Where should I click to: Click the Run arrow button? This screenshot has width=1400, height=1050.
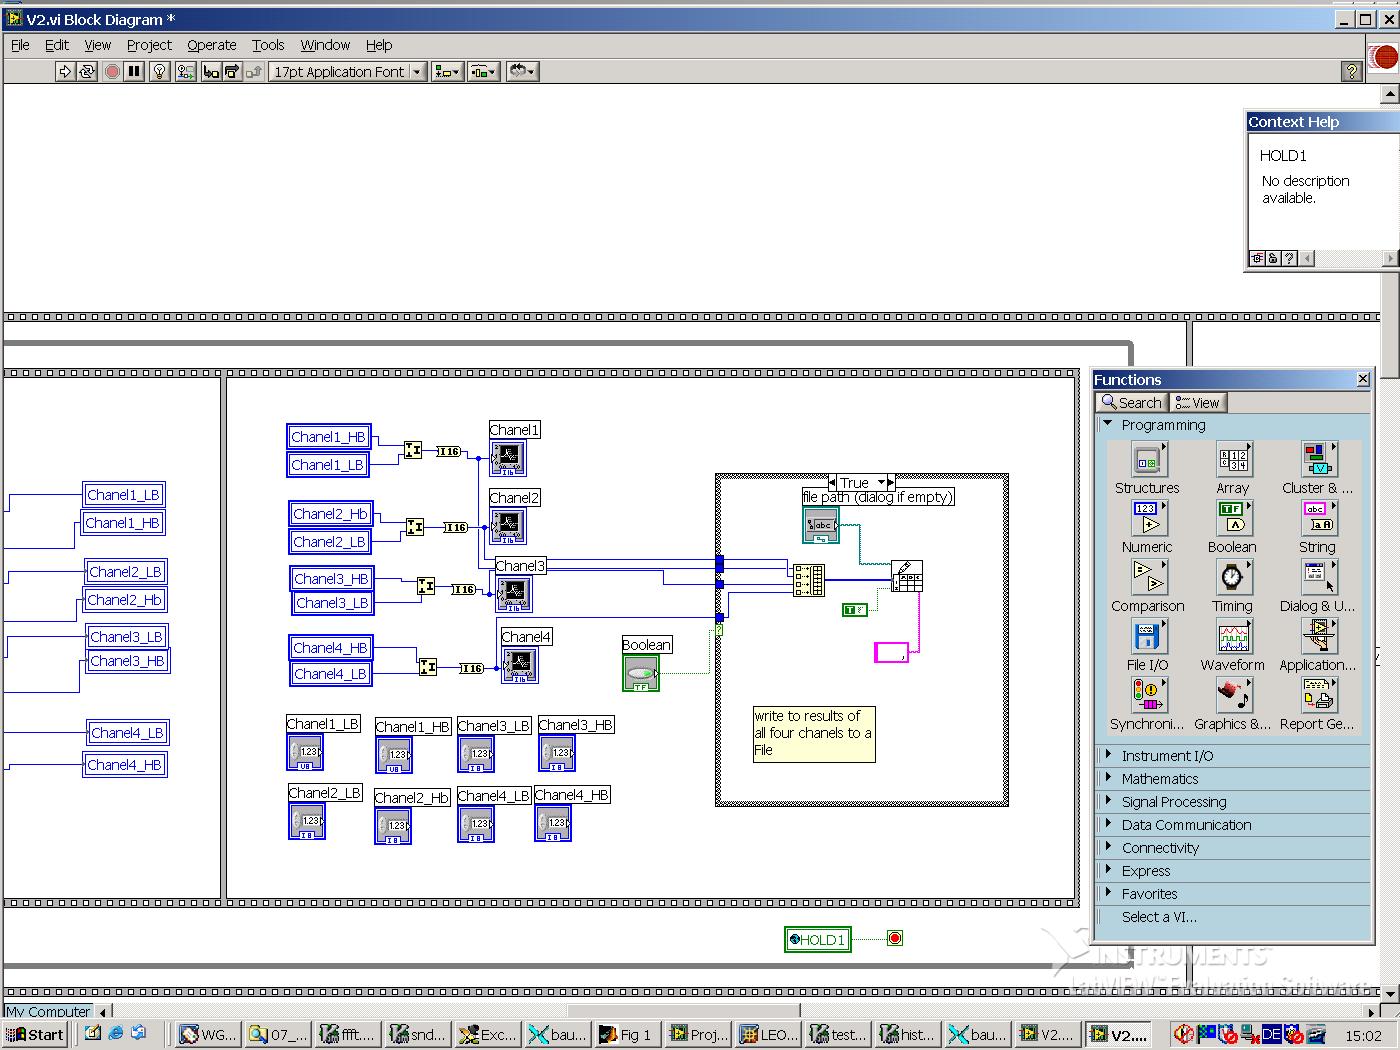coord(65,71)
